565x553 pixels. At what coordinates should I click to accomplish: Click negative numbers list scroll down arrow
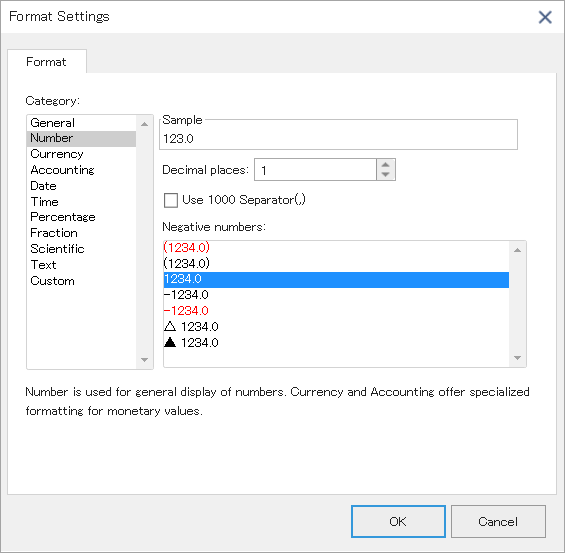tap(517, 358)
